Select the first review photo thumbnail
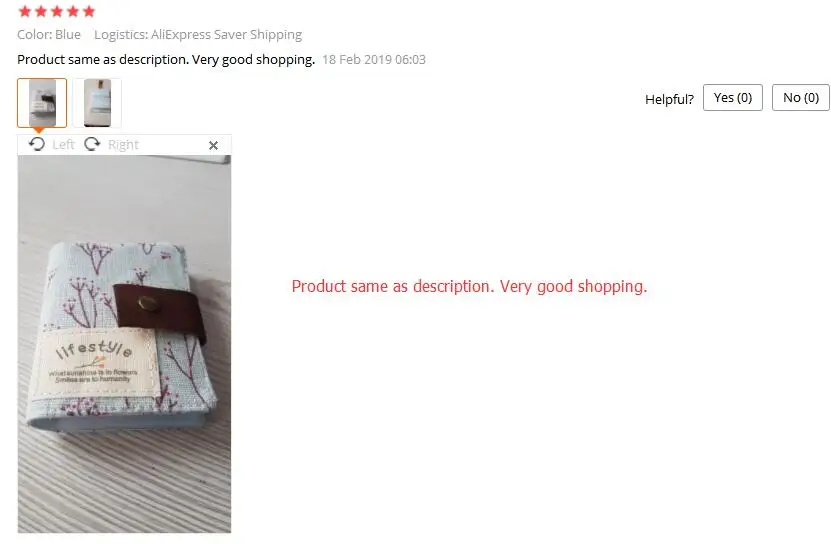This screenshot has height=544, width=831. (42, 103)
